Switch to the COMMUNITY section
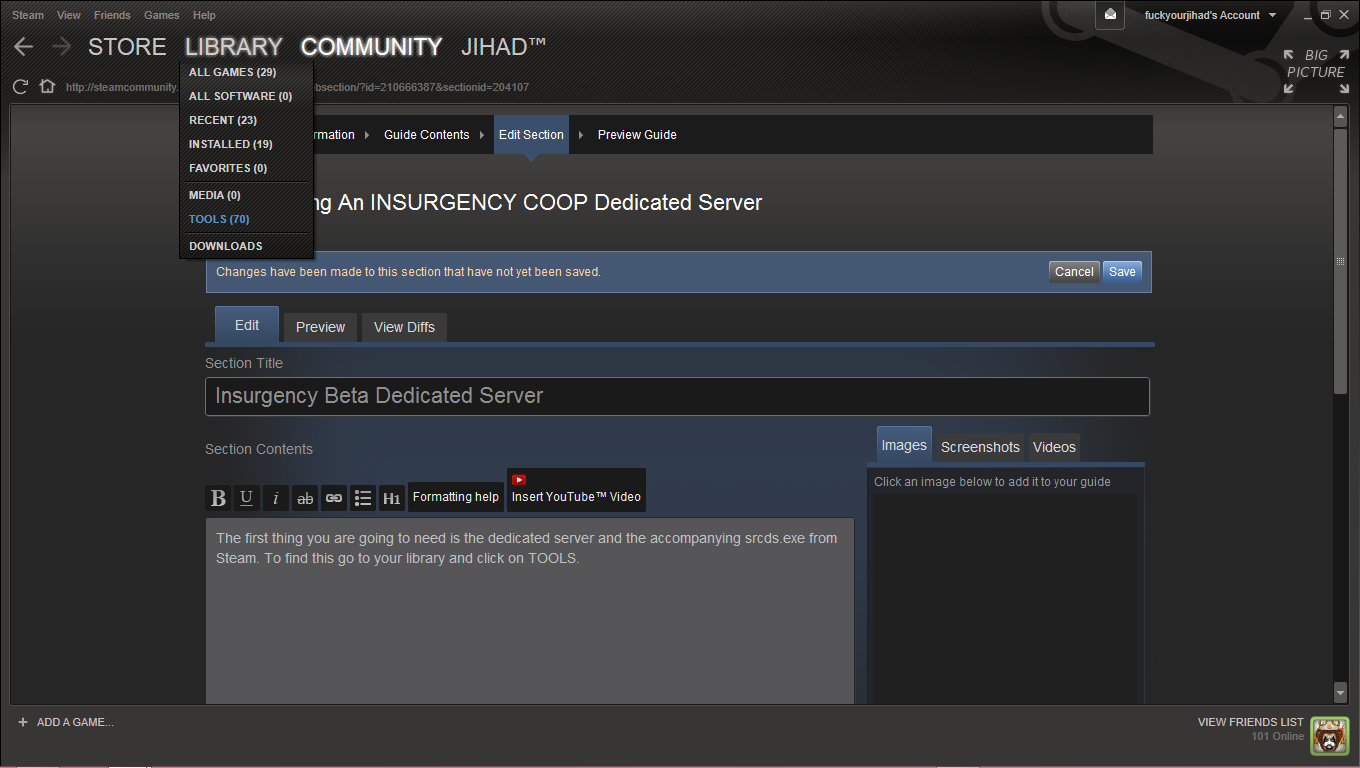Image resolution: width=1360 pixels, height=768 pixels. click(371, 47)
